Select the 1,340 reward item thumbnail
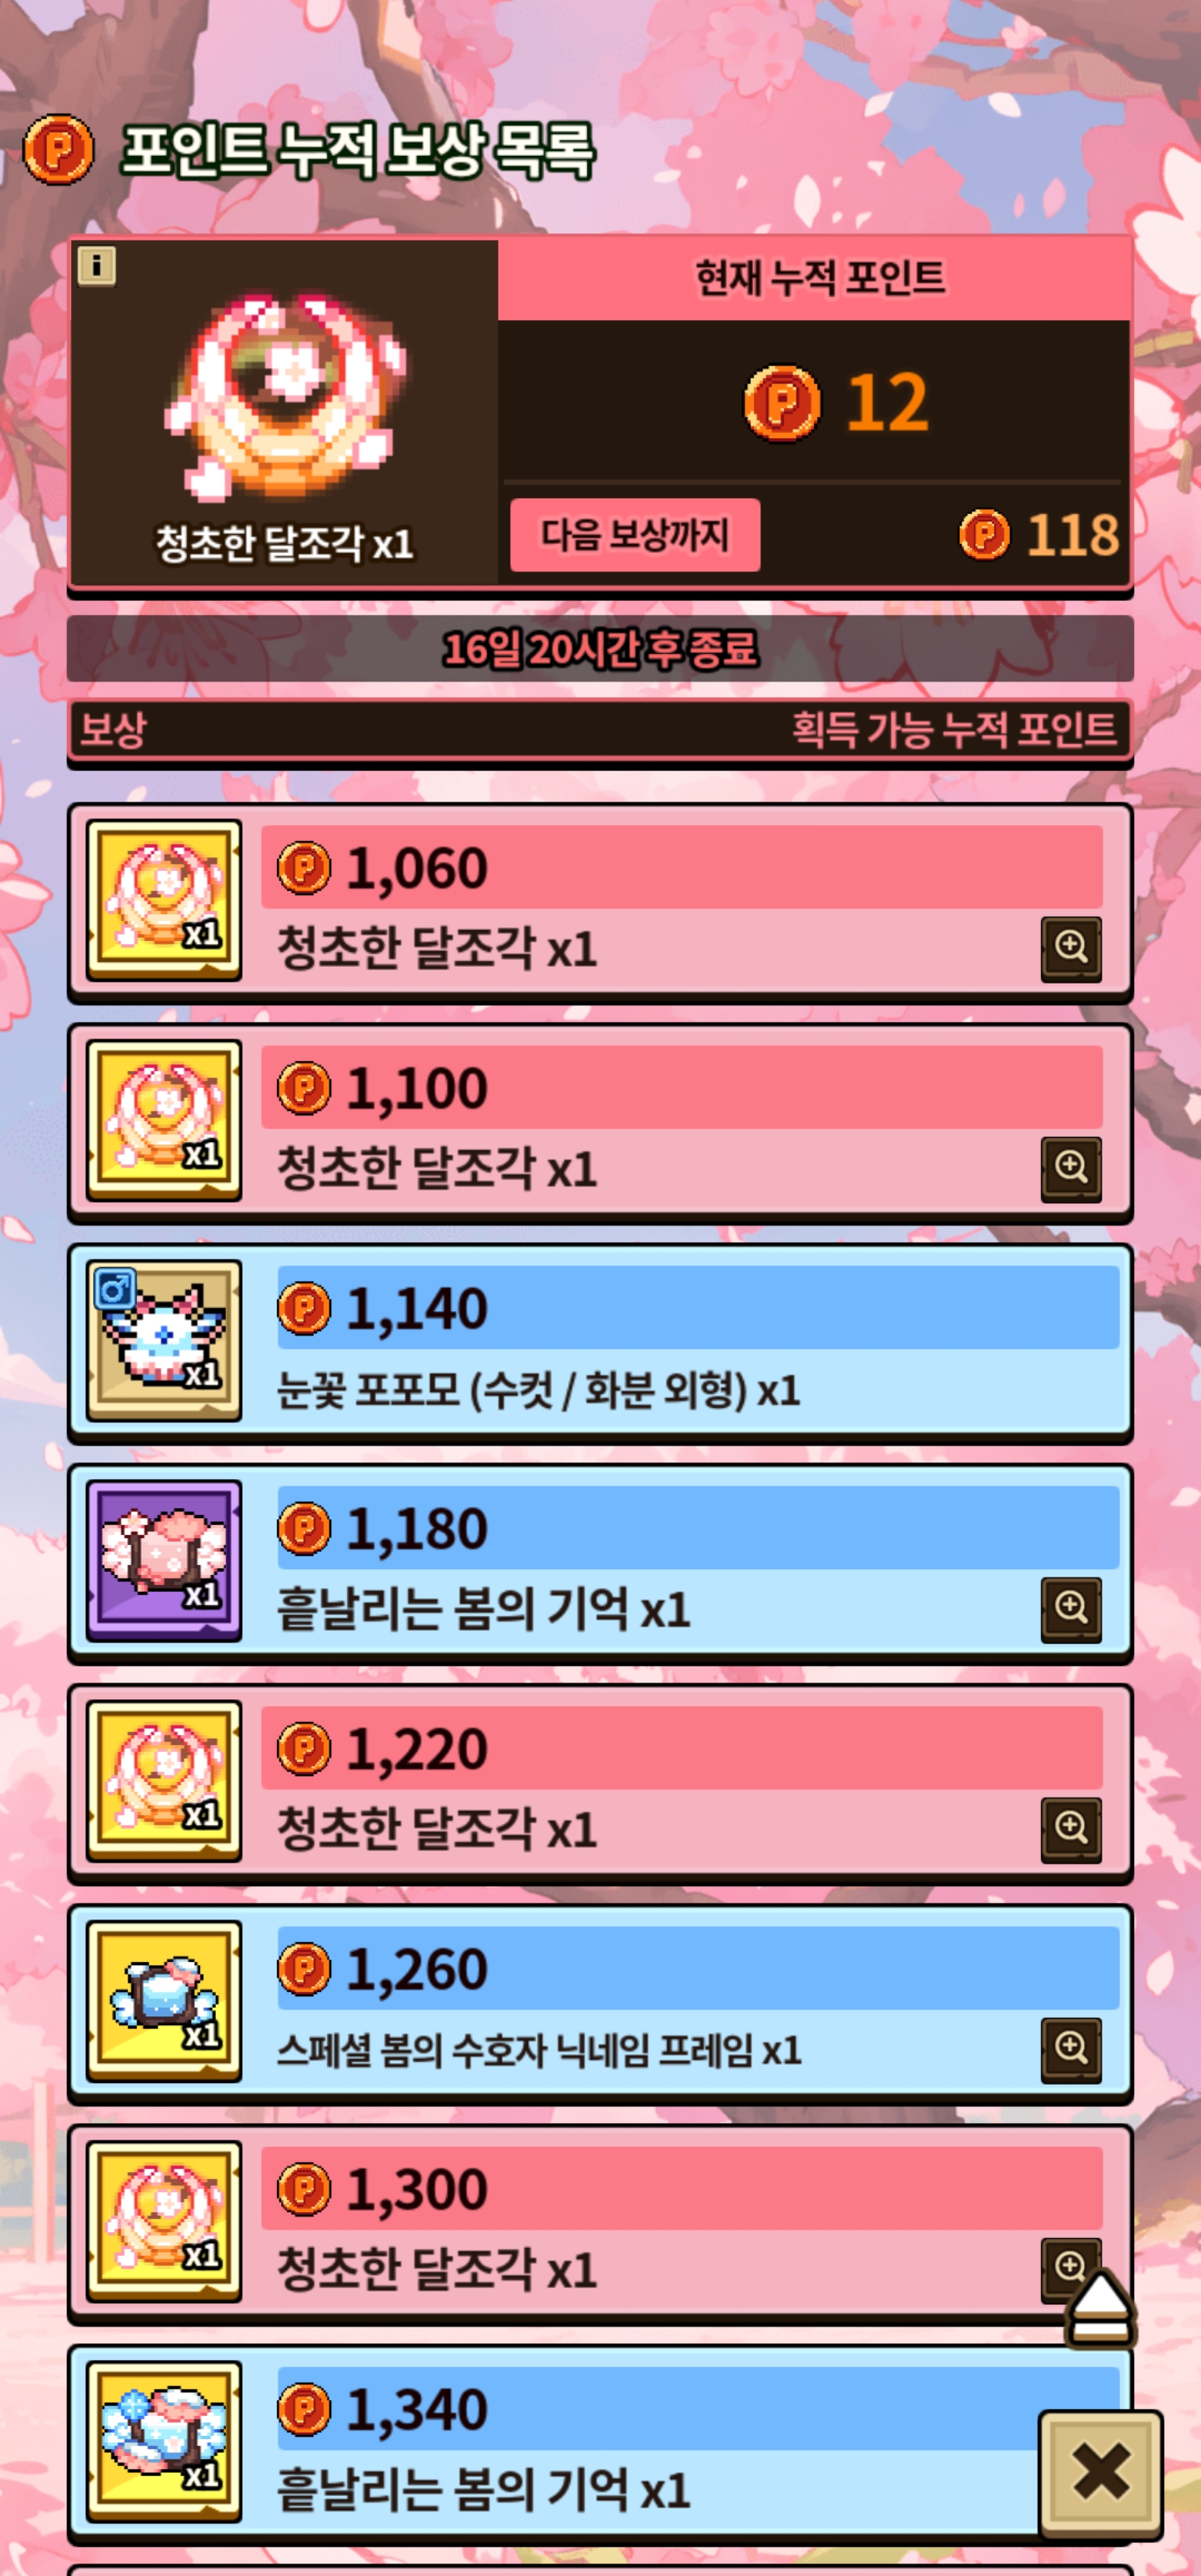The height and width of the screenshot is (2576, 1201). (164, 2440)
